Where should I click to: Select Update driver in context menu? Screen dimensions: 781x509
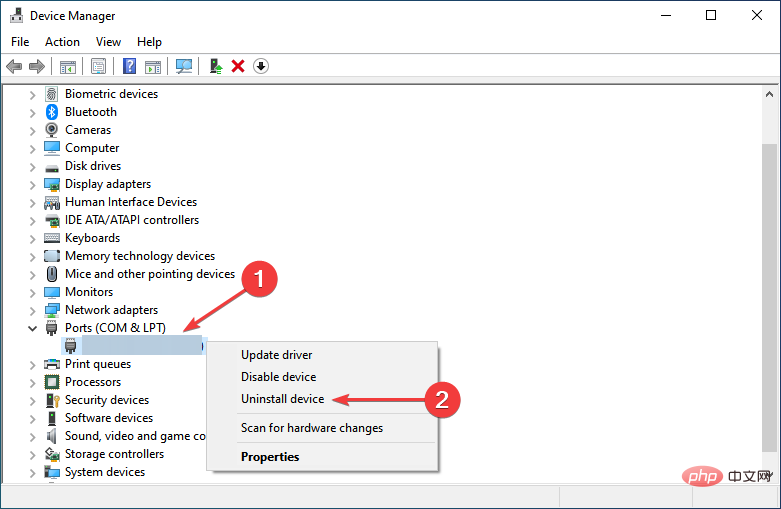click(276, 355)
